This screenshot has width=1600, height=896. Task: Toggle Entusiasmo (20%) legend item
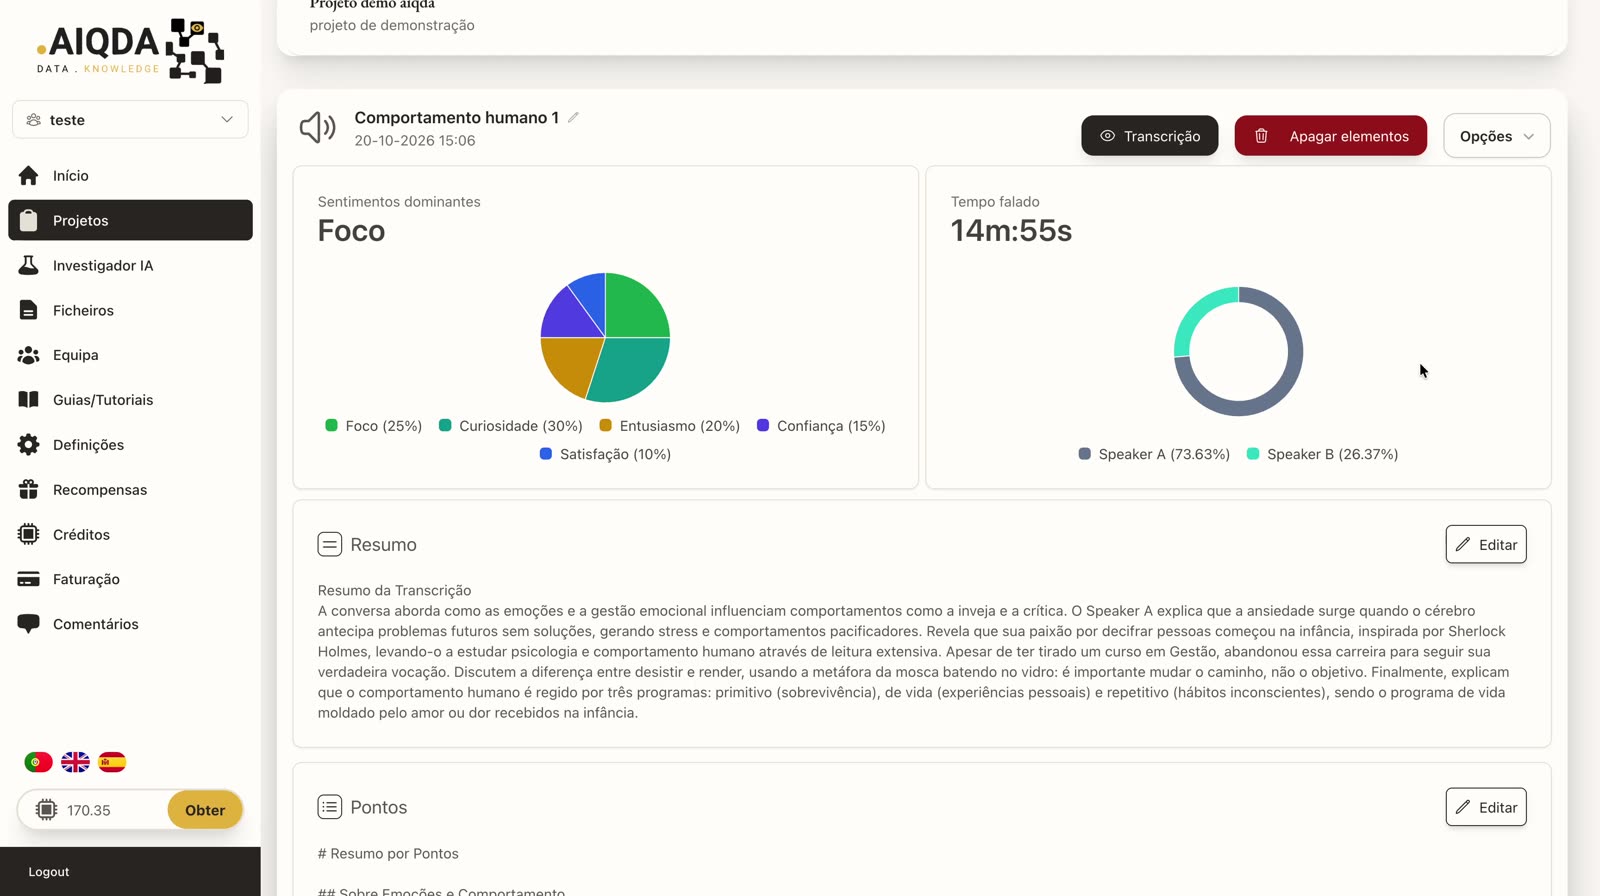670,426
